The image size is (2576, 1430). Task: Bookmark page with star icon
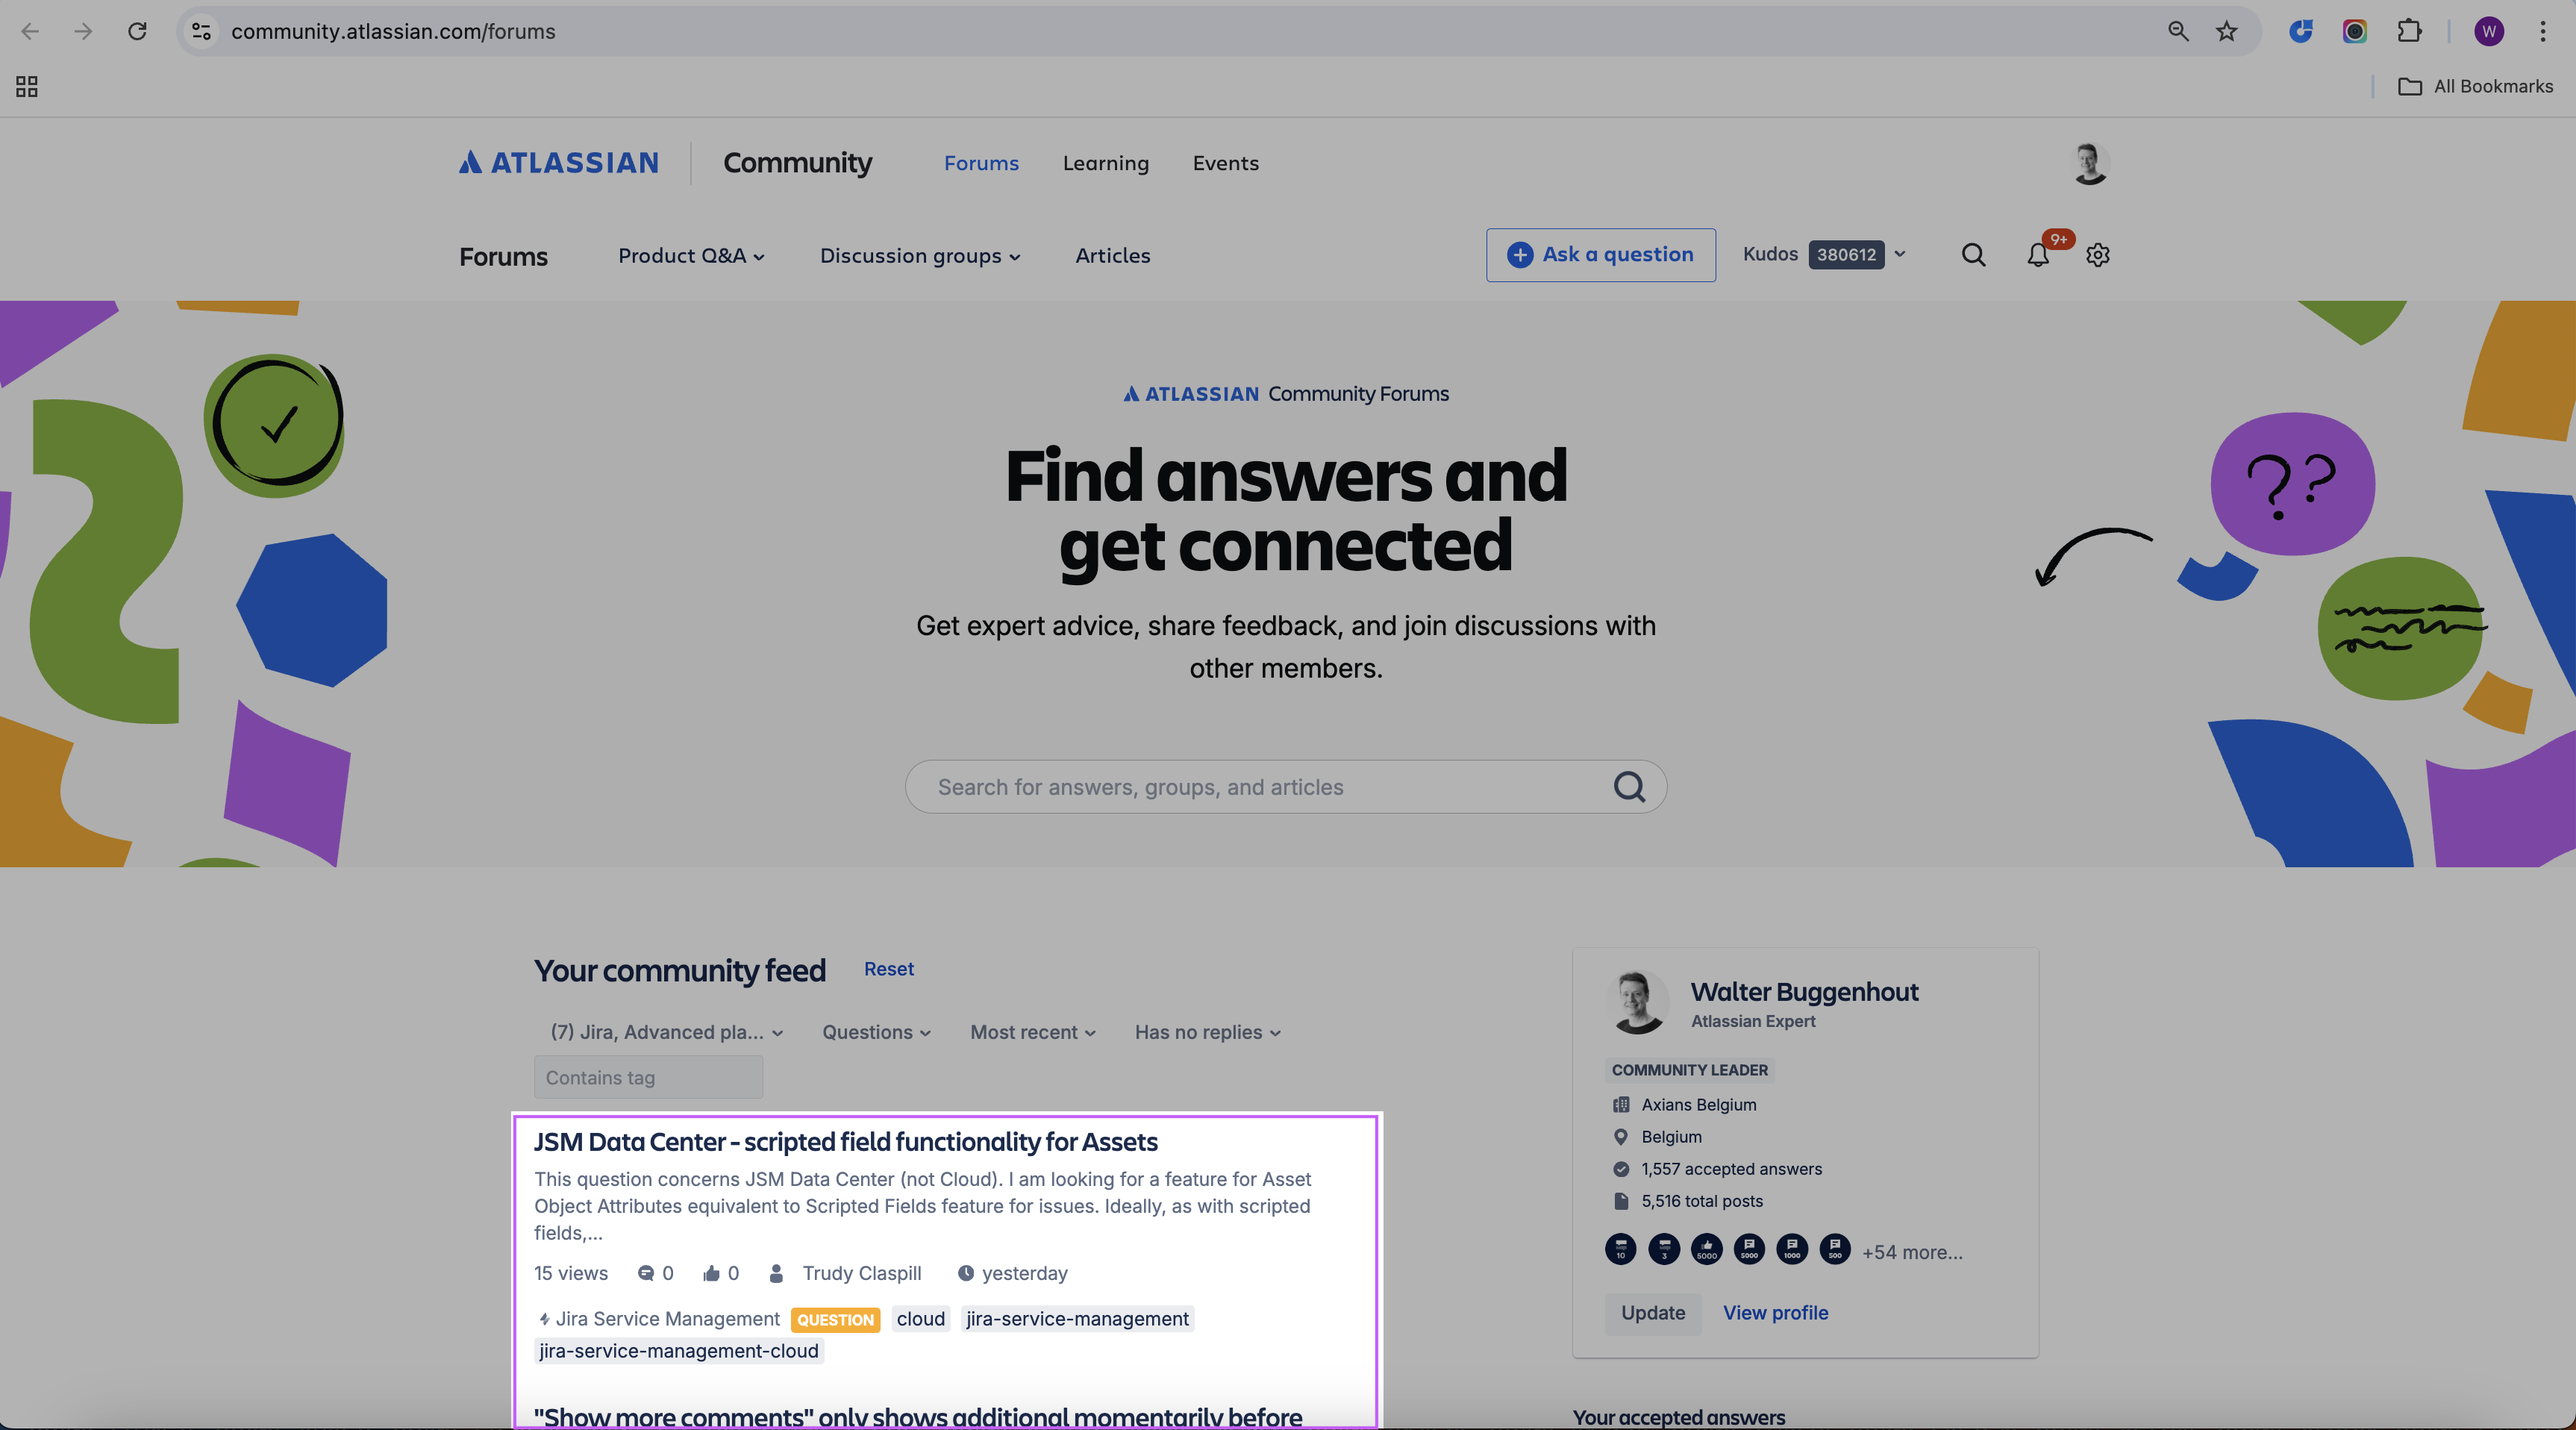point(2226,31)
